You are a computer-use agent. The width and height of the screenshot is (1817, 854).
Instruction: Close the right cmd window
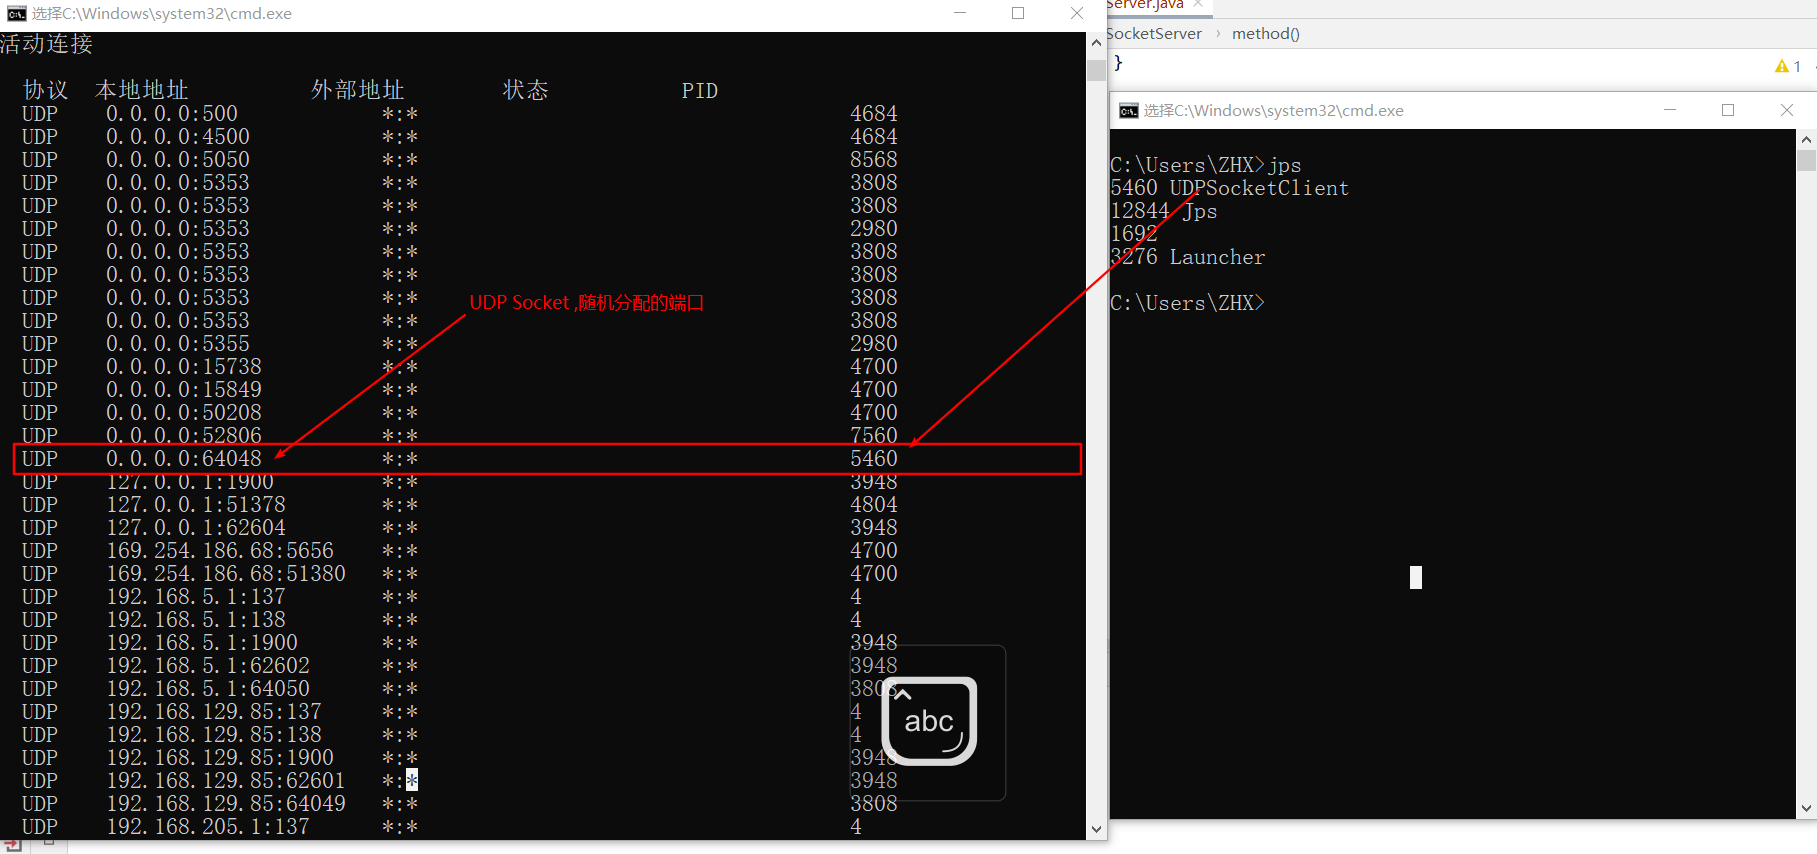click(x=1787, y=110)
